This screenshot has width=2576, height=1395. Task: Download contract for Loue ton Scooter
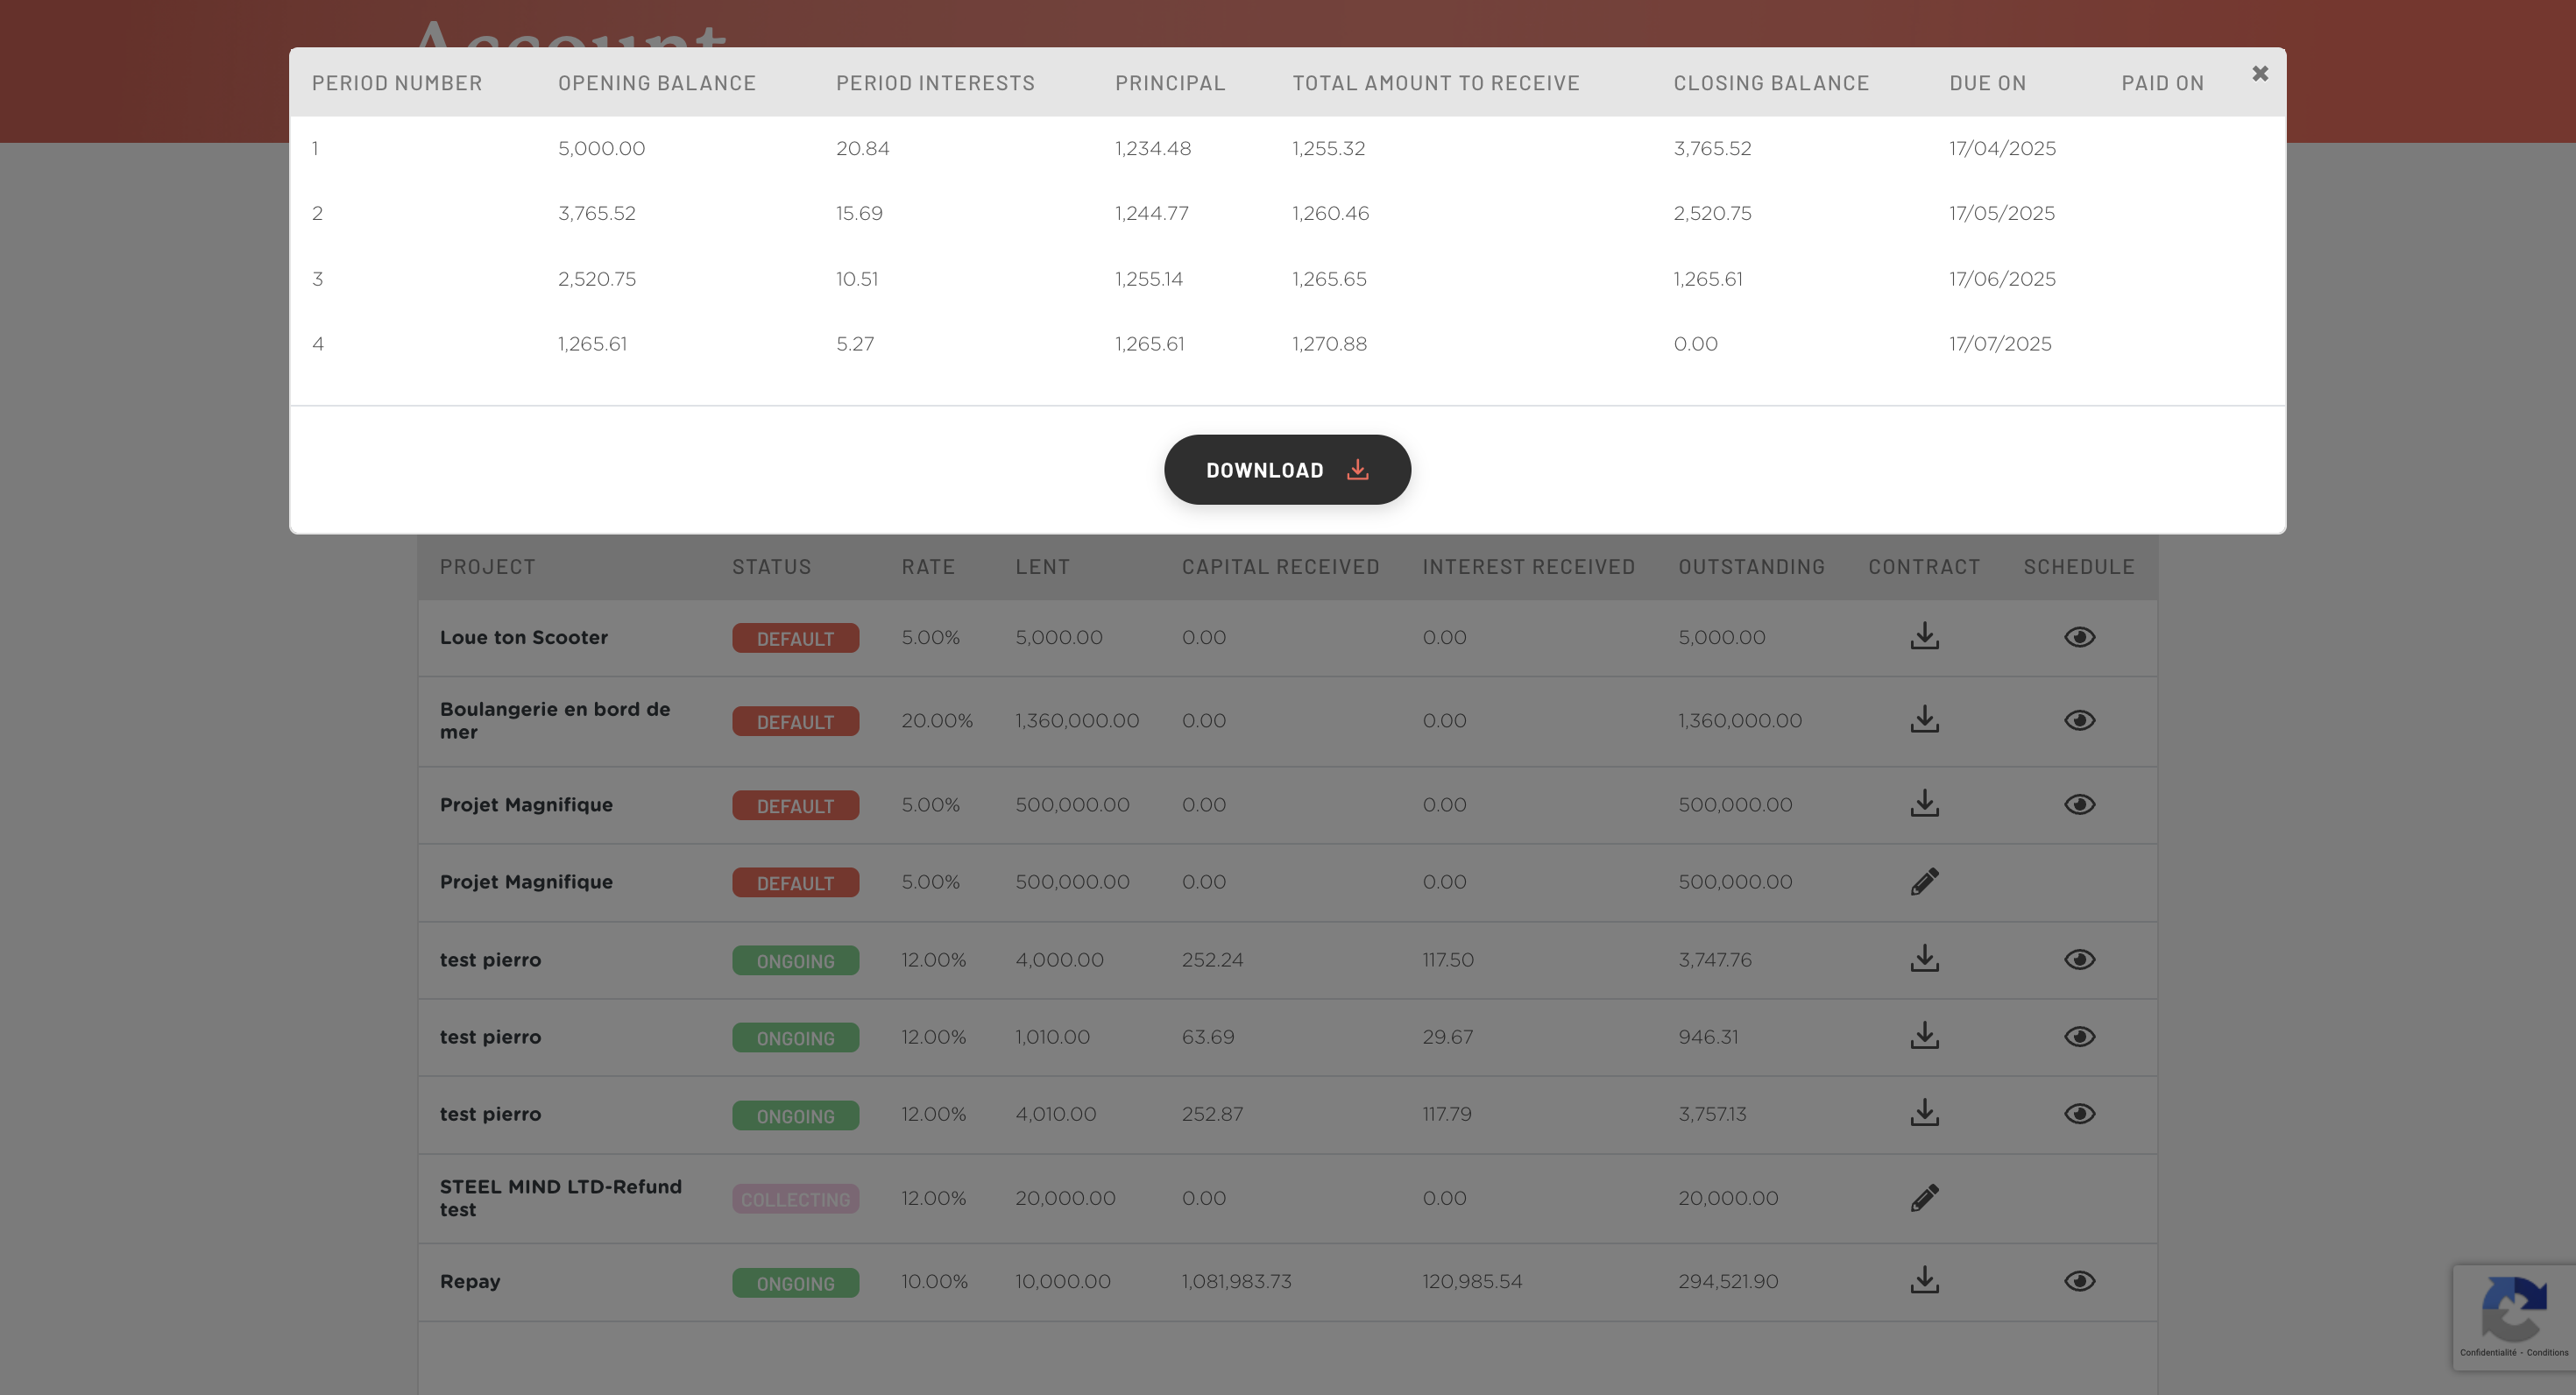click(1924, 637)
